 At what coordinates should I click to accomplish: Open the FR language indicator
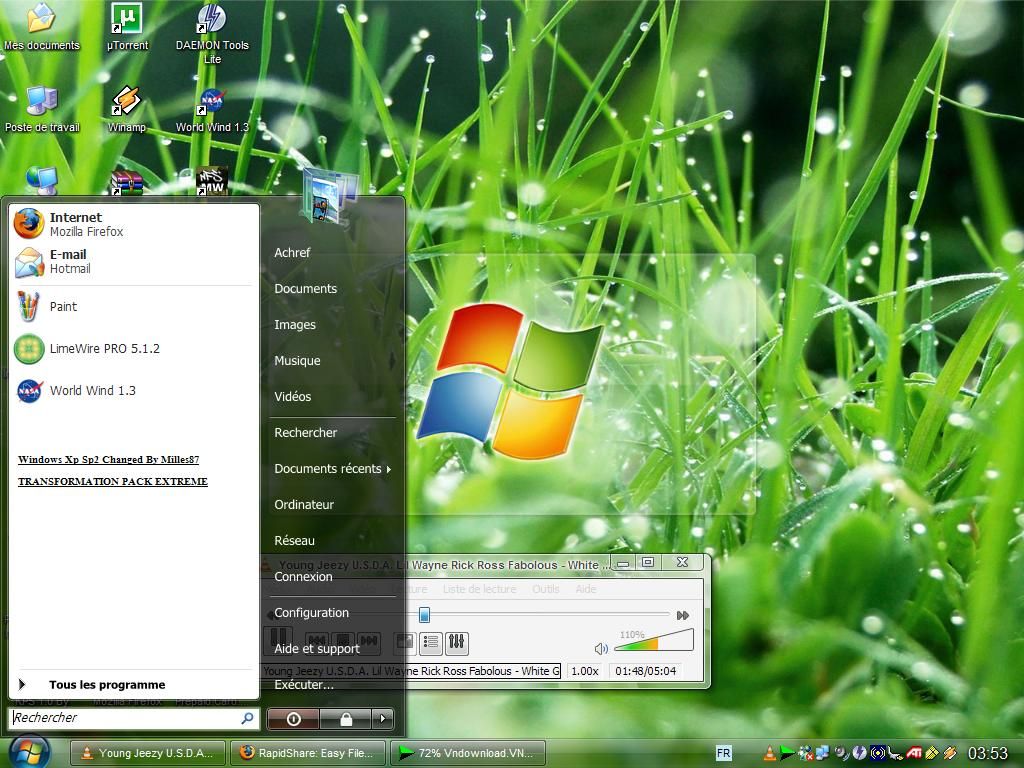(x=724, y=753)
